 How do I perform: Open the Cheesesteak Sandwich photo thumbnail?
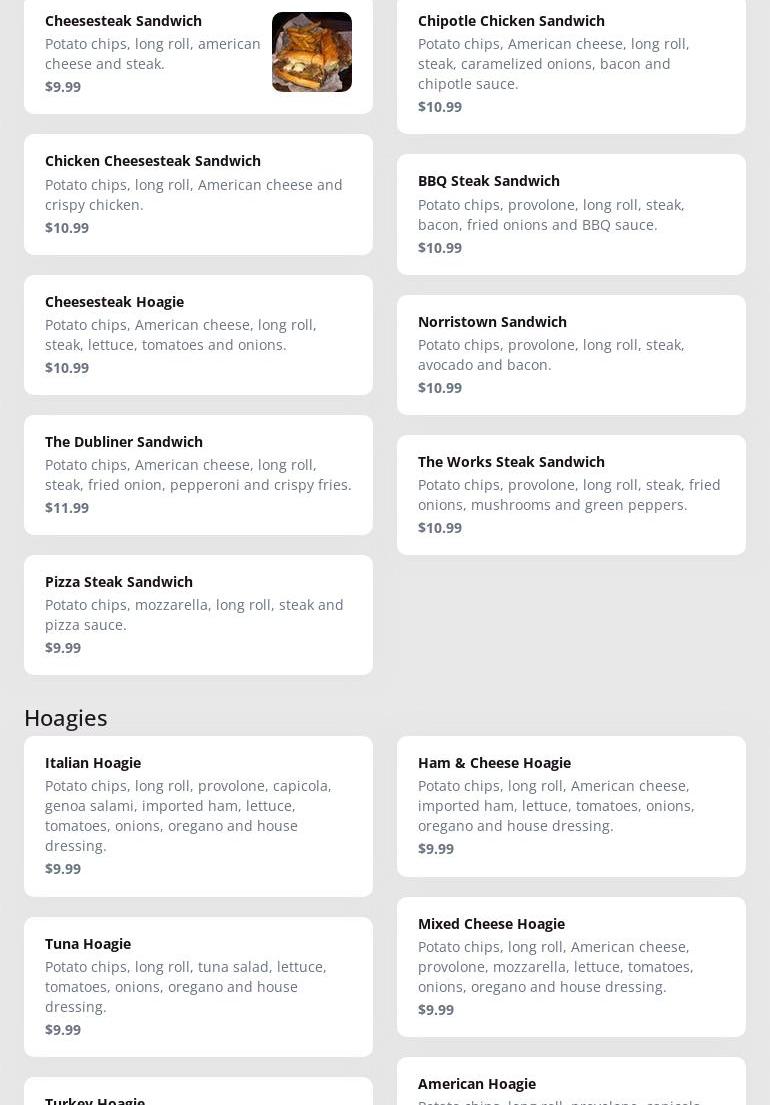pos(311,52)
